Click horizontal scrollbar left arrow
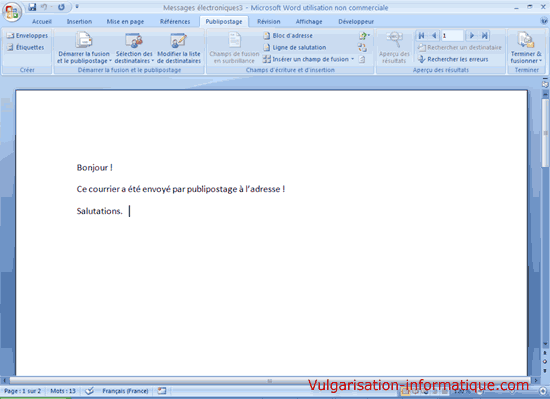The image size is (550, 399). pyautogui.click(x=5, y=380)
